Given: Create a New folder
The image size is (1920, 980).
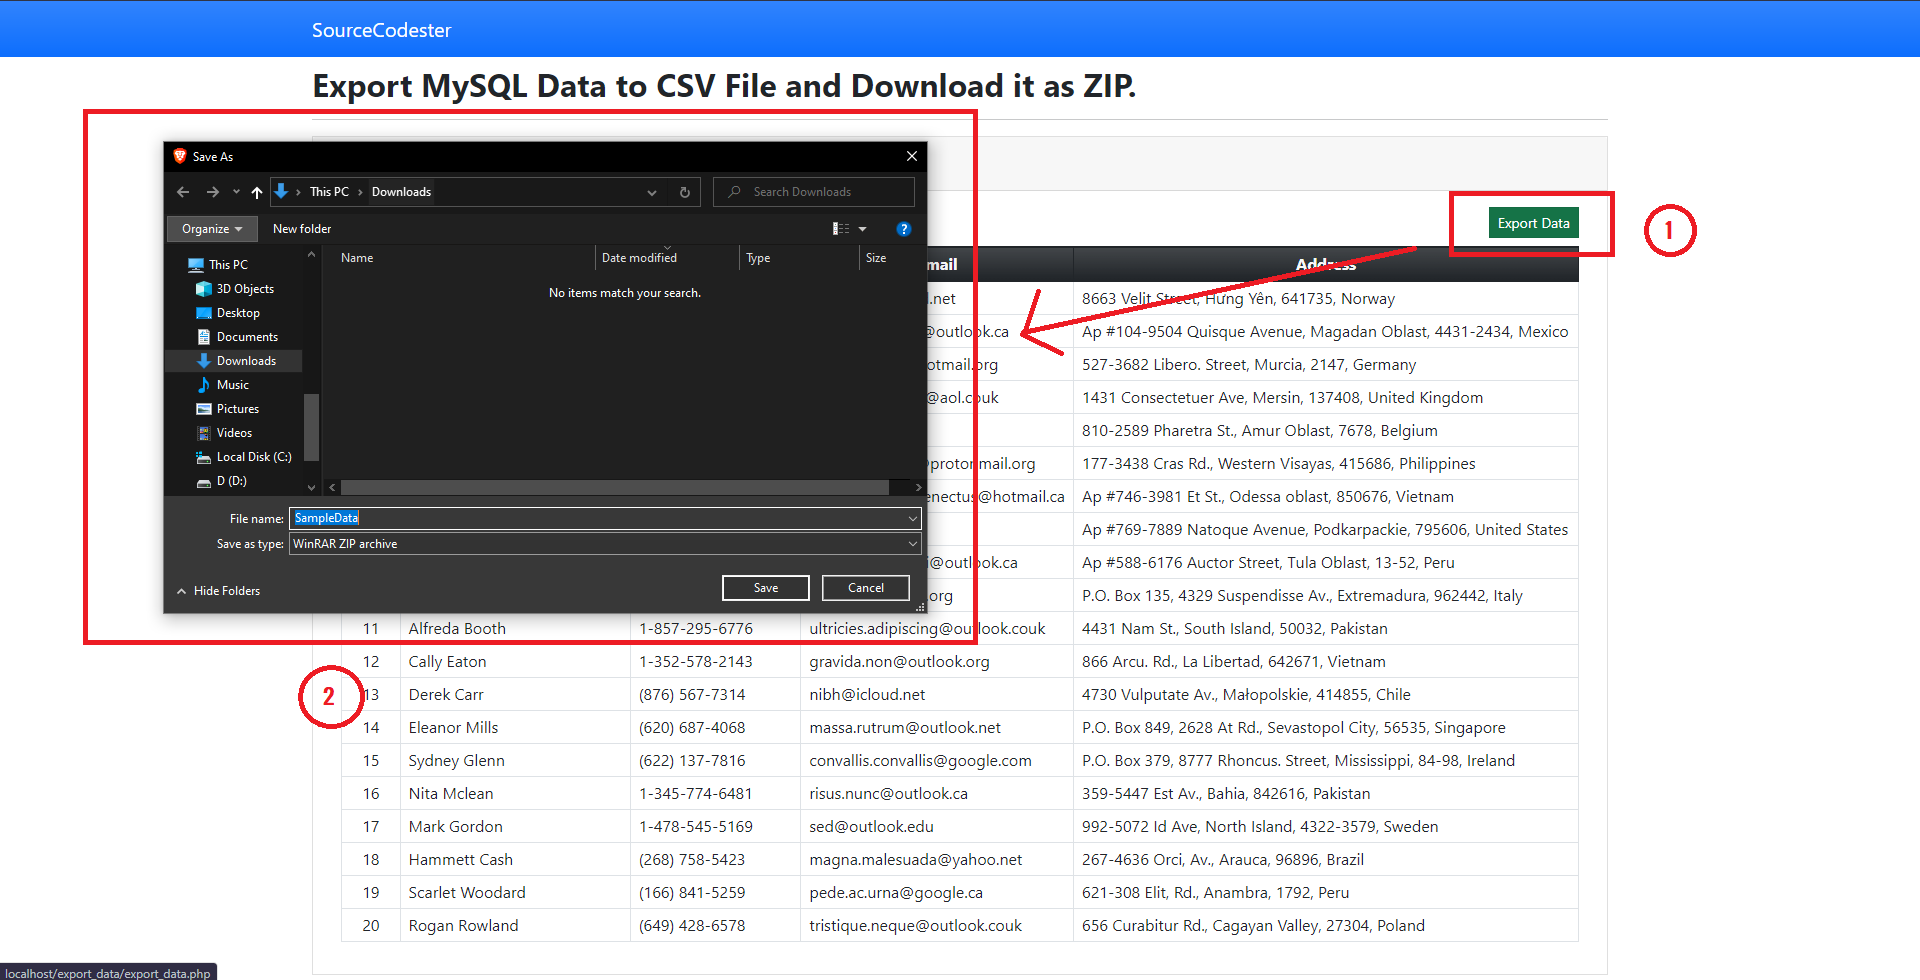Looking at the screenshot, I should click(x=302, y=229).
